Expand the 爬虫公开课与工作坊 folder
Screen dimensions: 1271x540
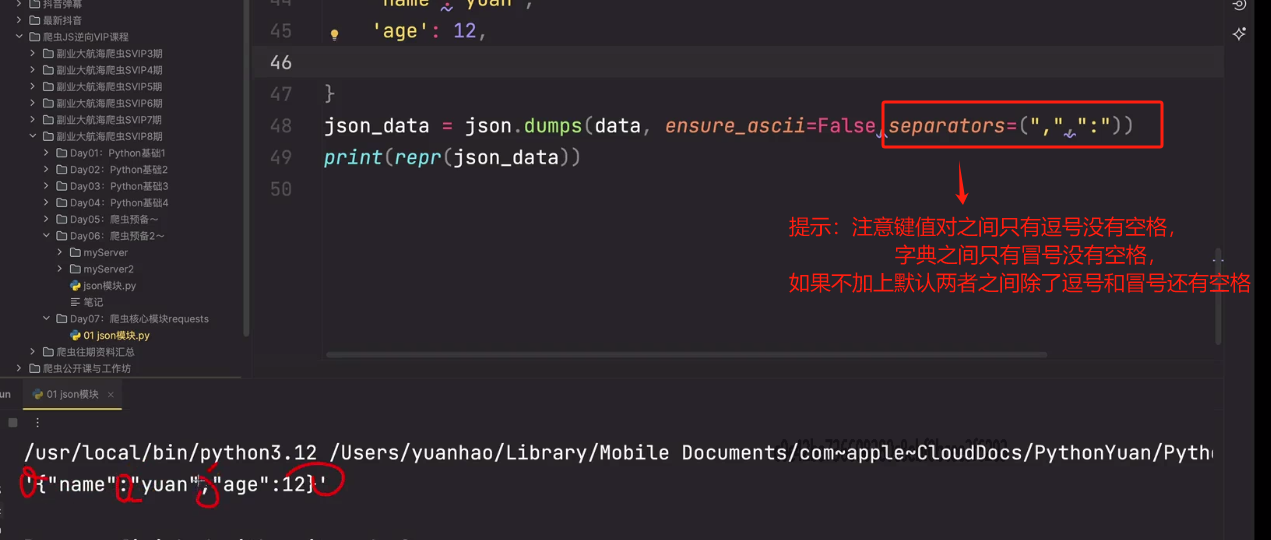coord(19,369)
